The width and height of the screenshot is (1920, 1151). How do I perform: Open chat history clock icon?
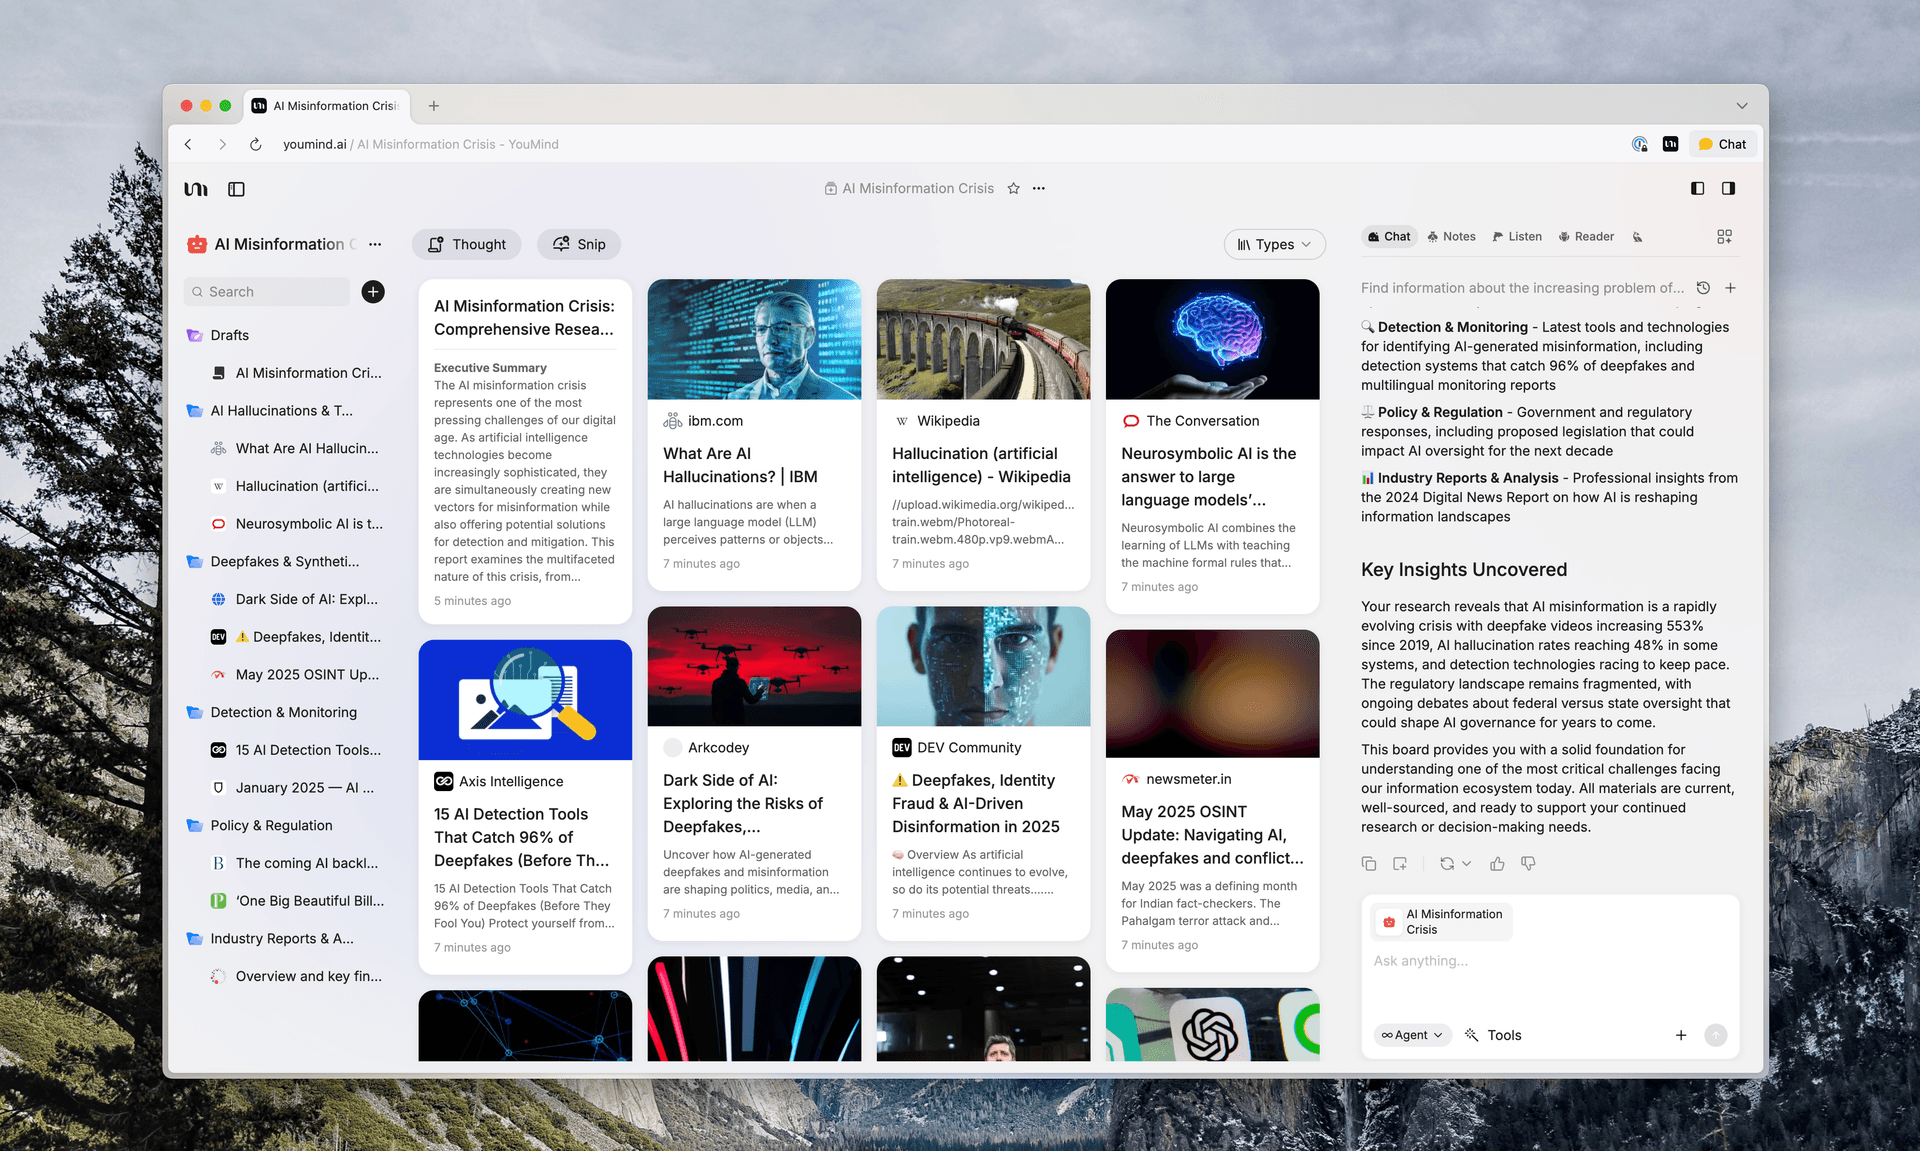click(1703, 288)
